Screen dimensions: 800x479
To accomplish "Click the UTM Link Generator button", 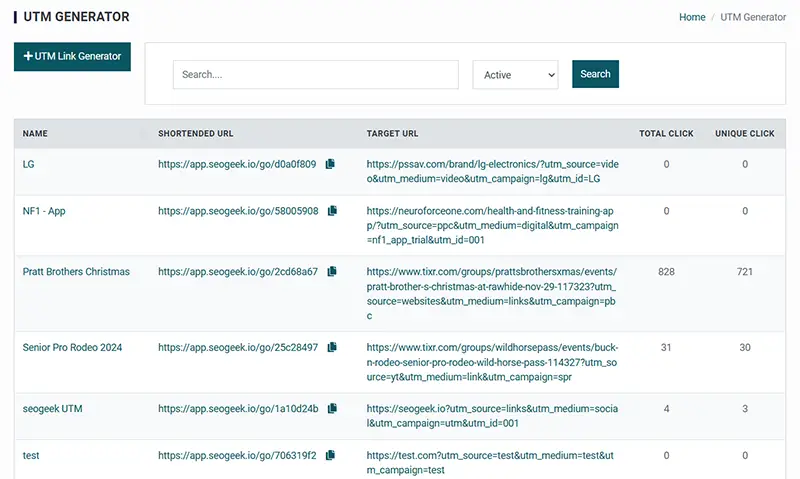I will (x=72, y=57).
